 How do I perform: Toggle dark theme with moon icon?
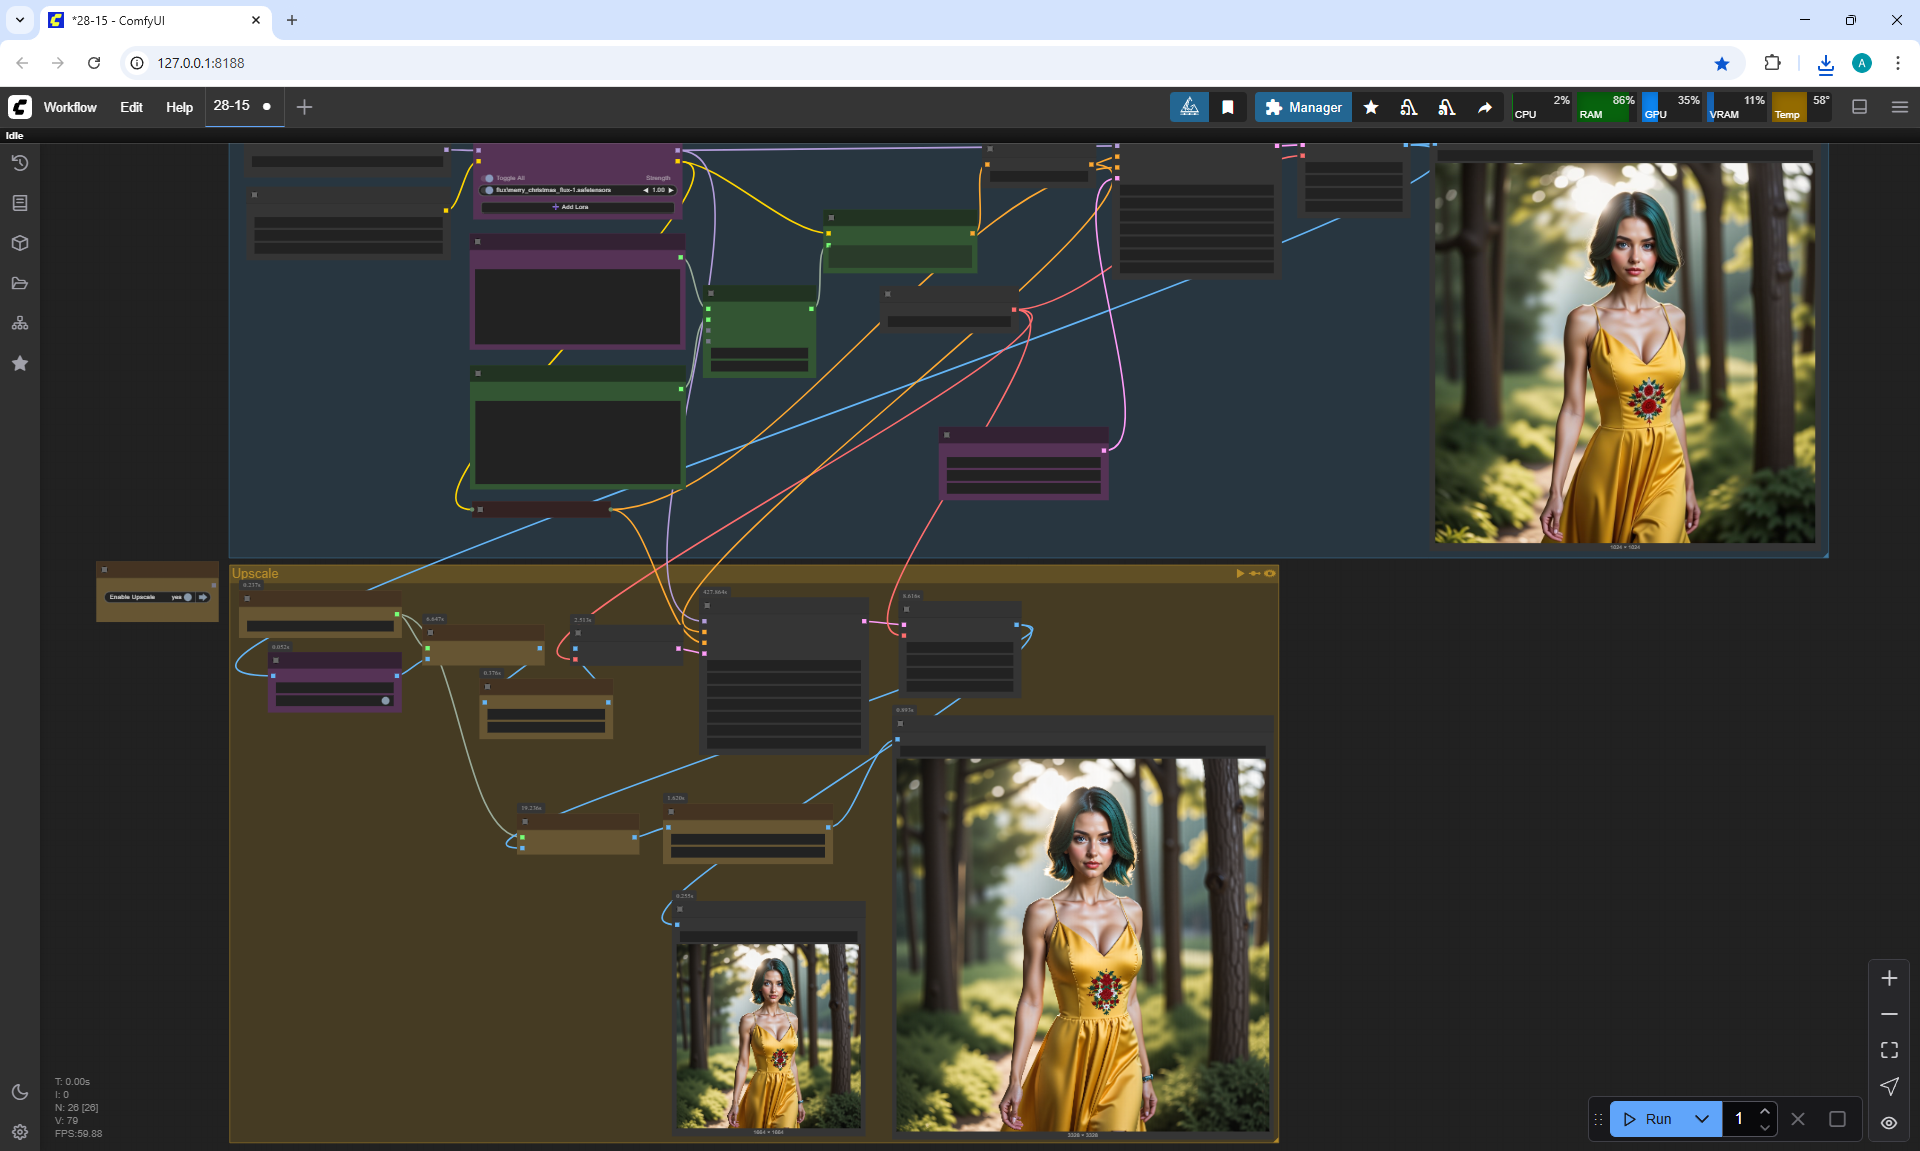20,1092
